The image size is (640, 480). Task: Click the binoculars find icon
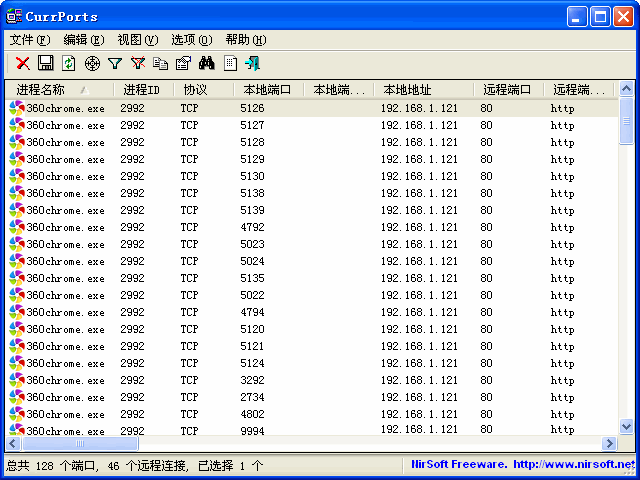click(x=207, y=63)
